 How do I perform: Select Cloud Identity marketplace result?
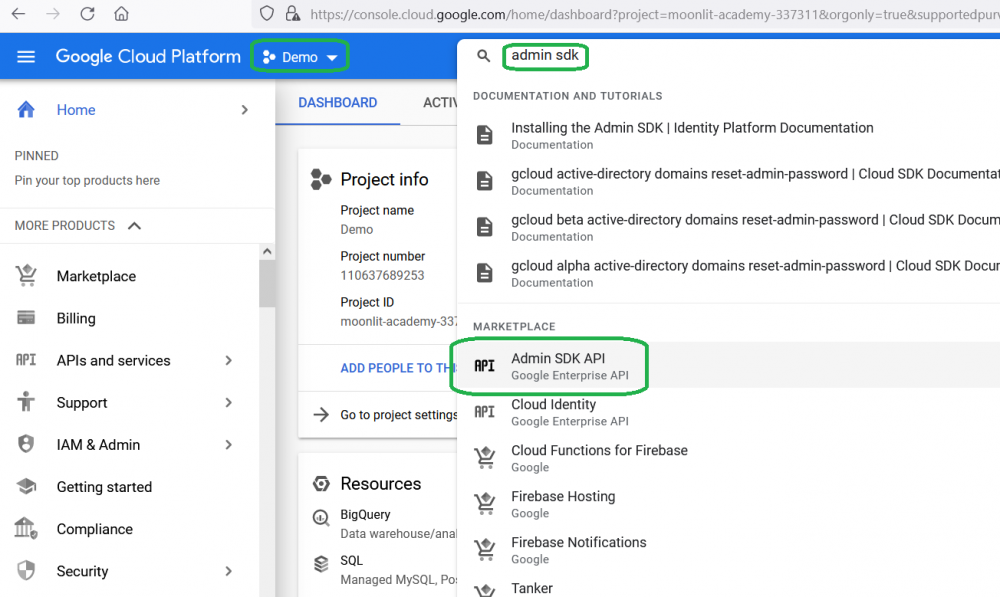click(x=553, y=412)
